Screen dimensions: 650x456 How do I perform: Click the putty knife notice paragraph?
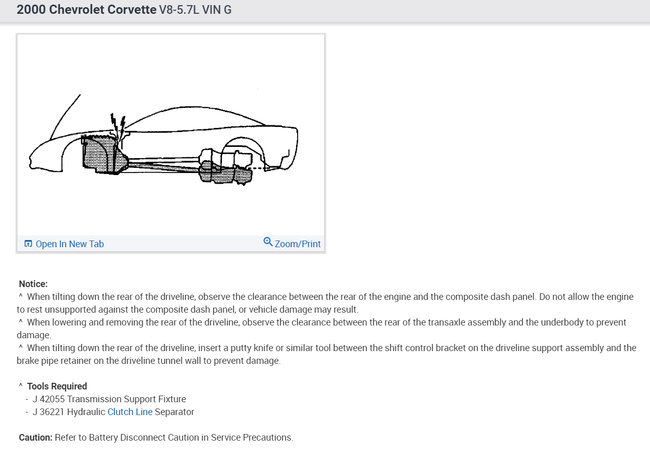coord(327,354)
